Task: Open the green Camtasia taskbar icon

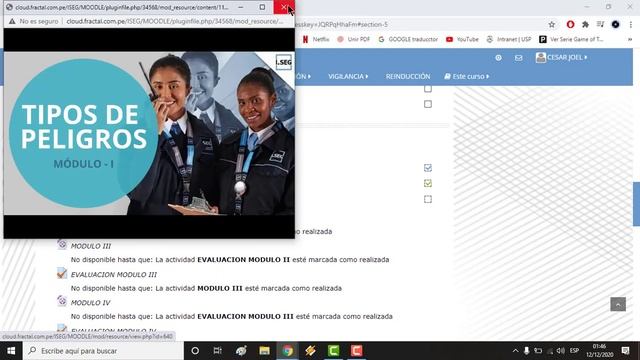Action: click(333, 351)
